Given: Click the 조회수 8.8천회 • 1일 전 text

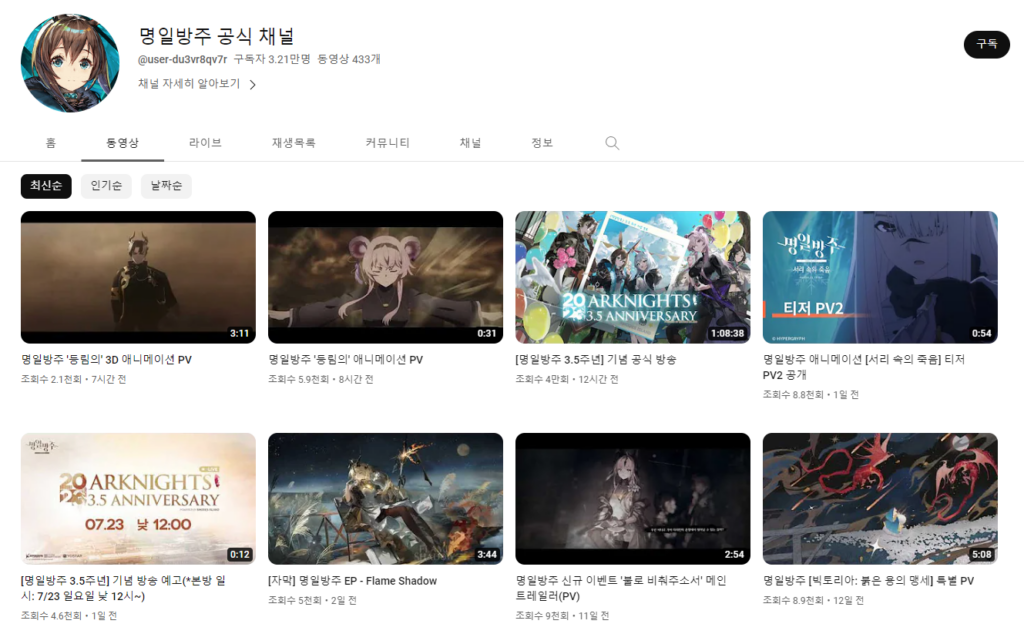Looking at the screenshot, I should pyautogui.click(x=810, y=395).
